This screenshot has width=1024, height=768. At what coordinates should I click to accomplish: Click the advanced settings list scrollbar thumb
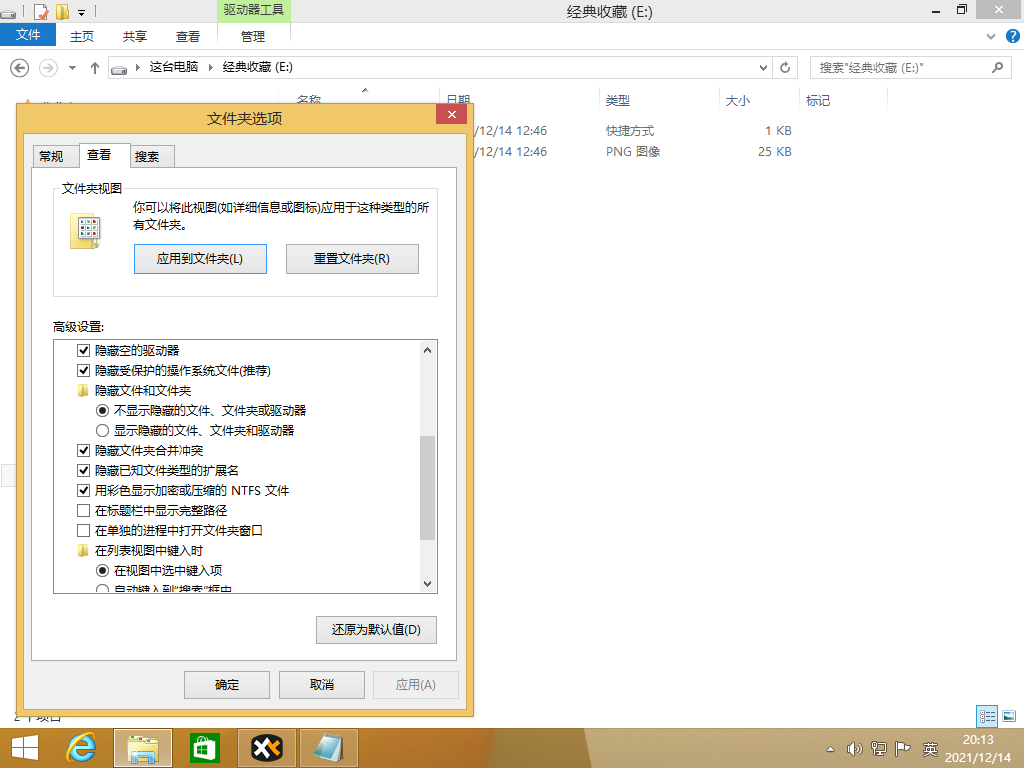(428, 488)
